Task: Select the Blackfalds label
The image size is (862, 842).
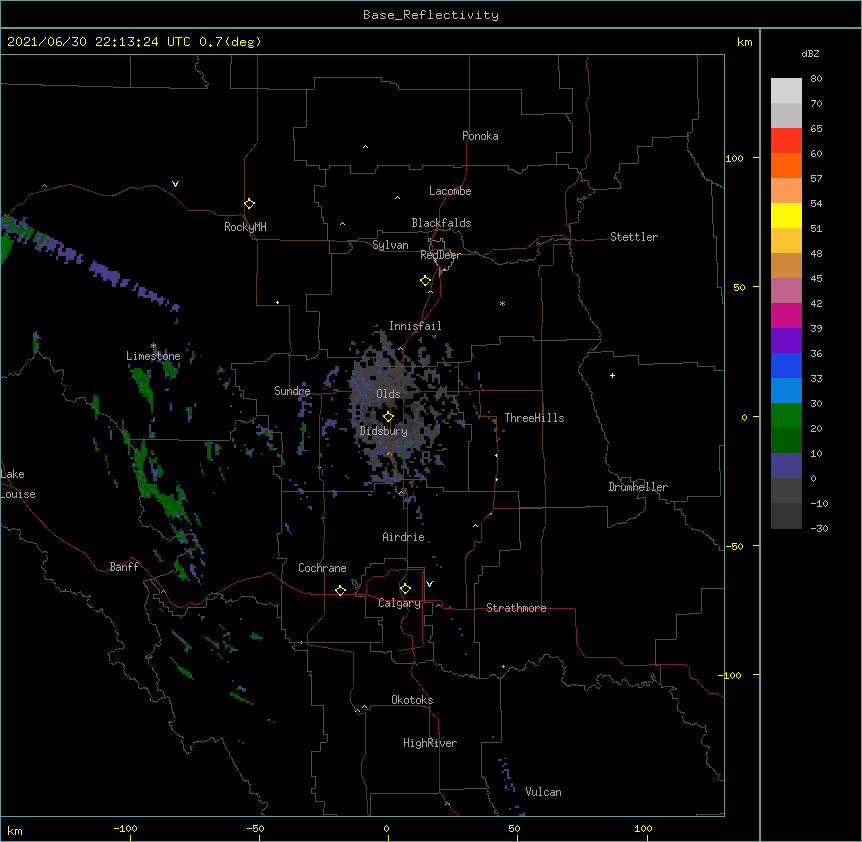Action: [x=441, y=223]
